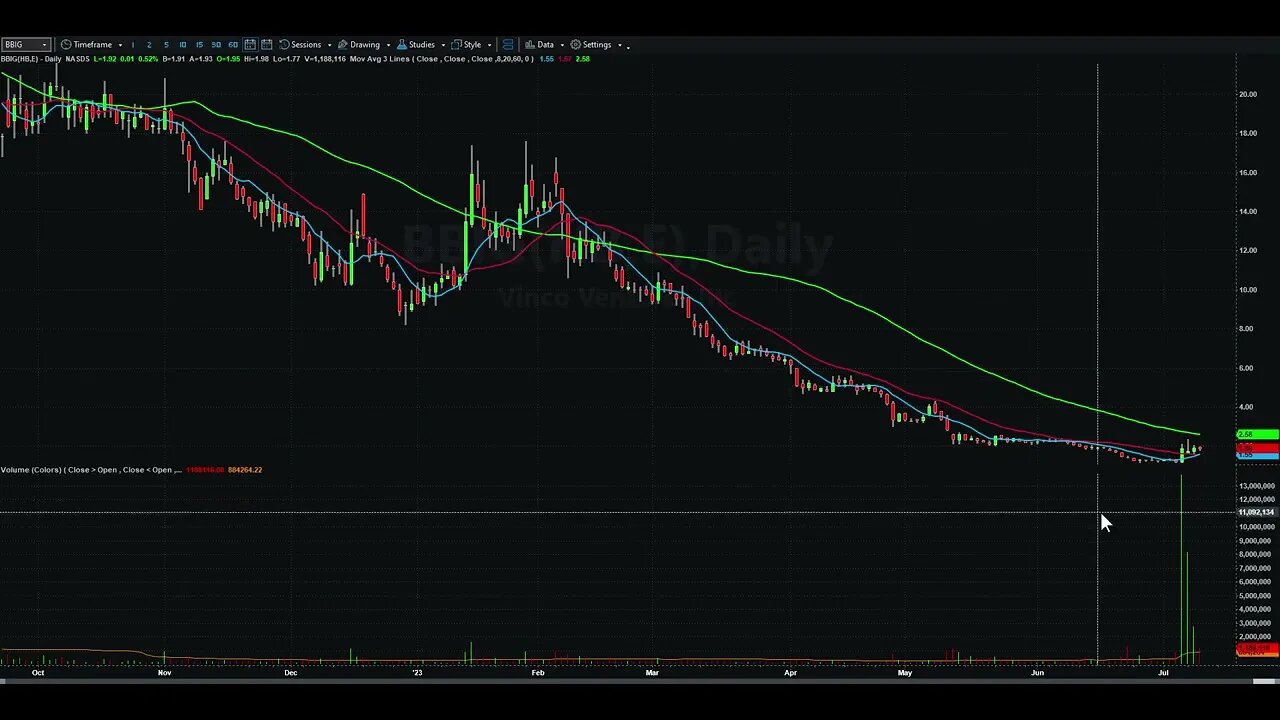Click the Mar date axis label
1280x720 pixels.
652,673
